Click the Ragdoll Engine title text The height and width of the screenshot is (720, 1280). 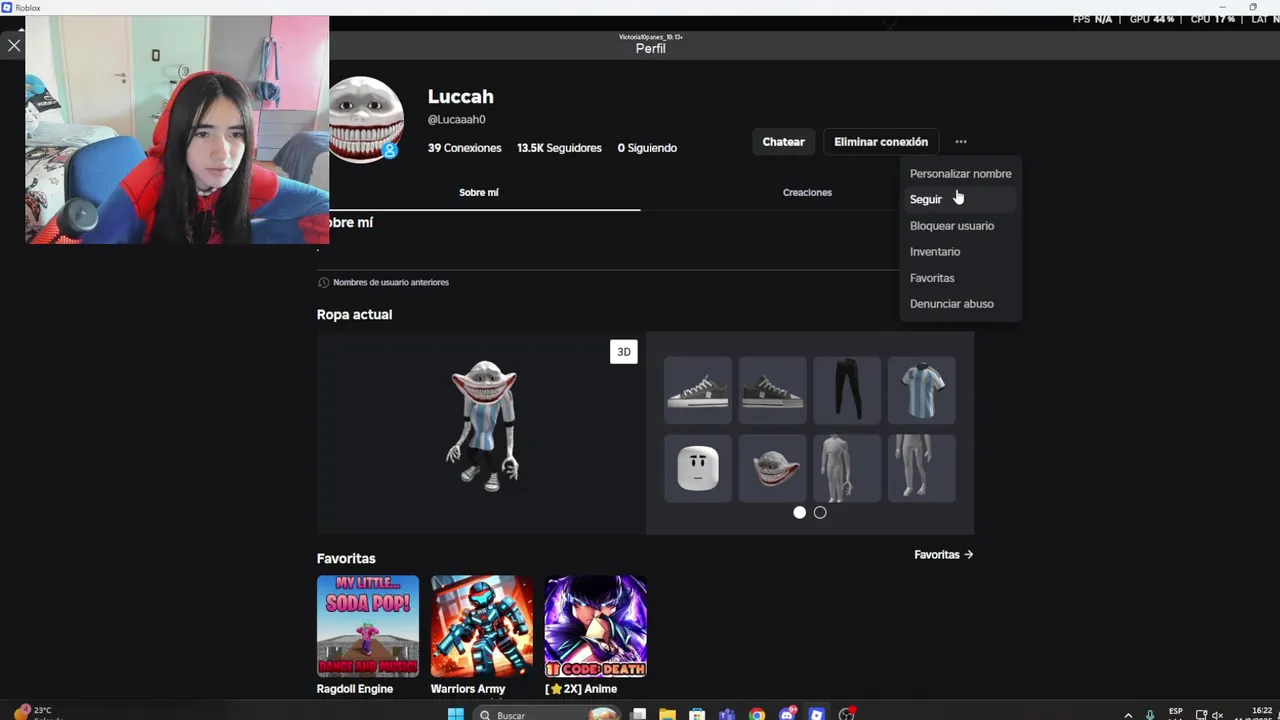(x=355, y=689)
